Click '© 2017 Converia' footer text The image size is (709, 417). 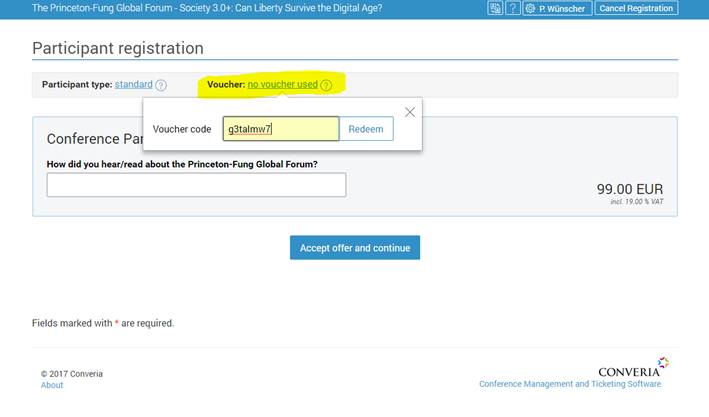[72, 374]
